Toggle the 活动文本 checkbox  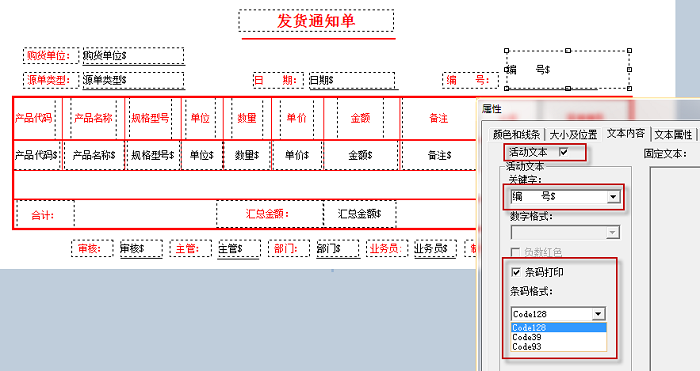563,152
